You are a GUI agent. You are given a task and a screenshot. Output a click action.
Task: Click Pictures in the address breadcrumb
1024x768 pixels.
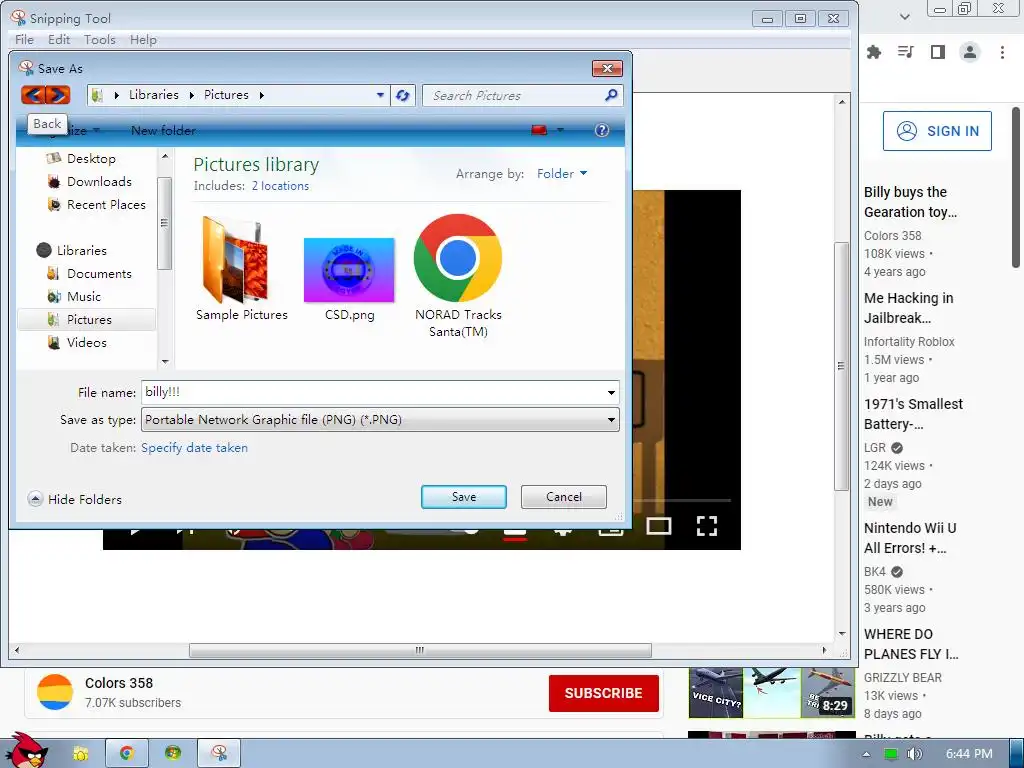pos(226,95)
